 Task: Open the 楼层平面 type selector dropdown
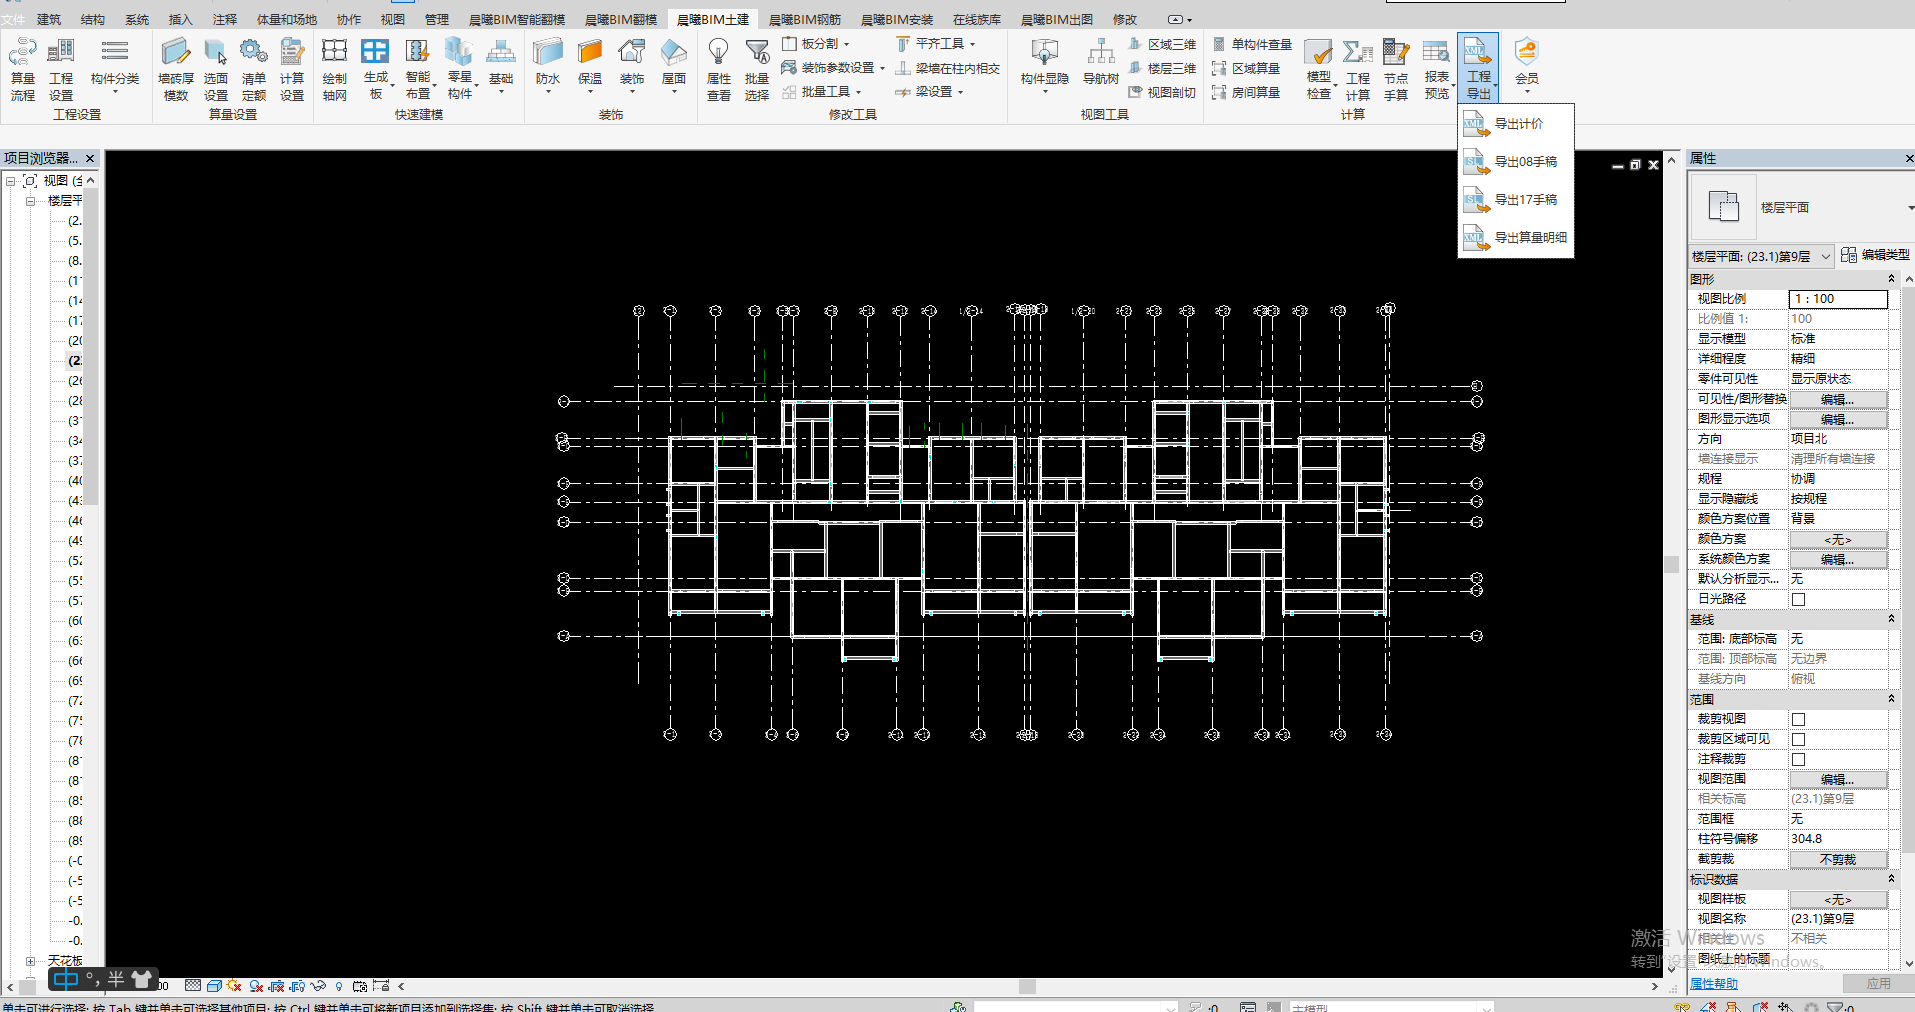click(1909, 208)
